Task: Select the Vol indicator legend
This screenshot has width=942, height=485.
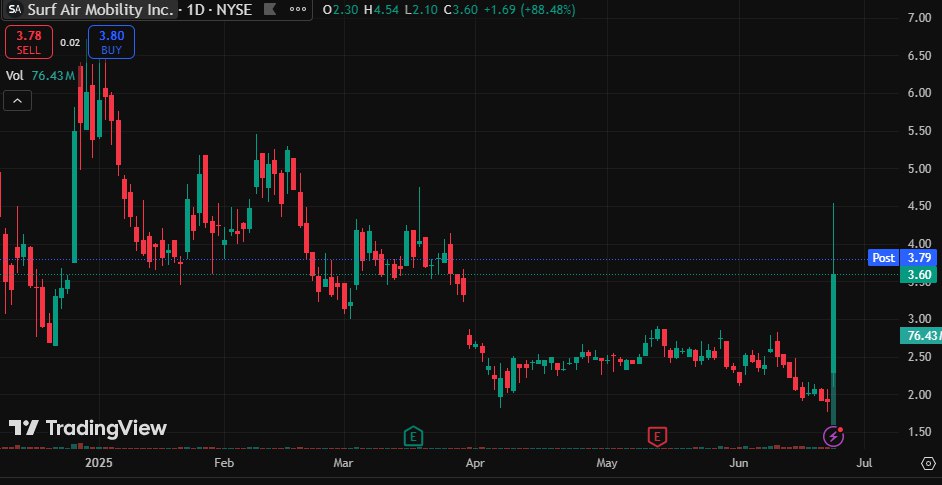Action: [15, 76]
